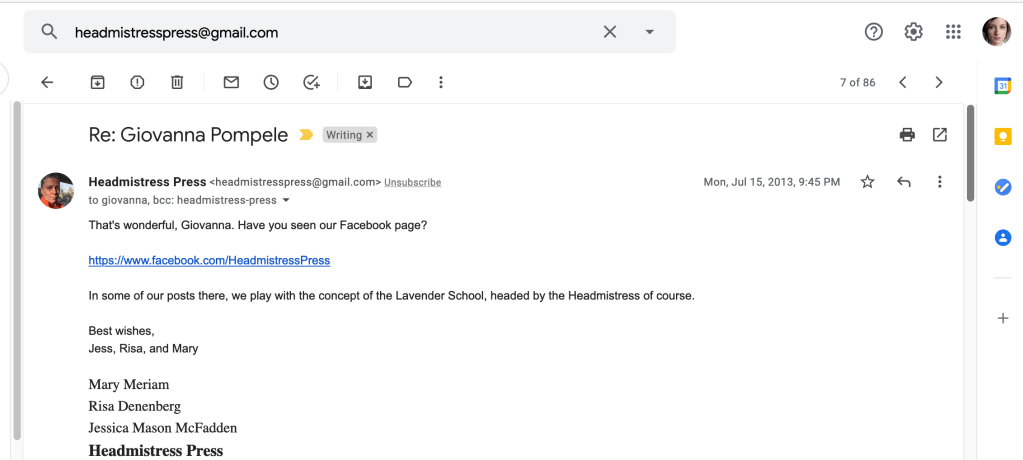Image resolution: width=1023 pixels, height=460 pixels.
Task: Snooze this email with clock icon
Action: click(x=271, y=83)
